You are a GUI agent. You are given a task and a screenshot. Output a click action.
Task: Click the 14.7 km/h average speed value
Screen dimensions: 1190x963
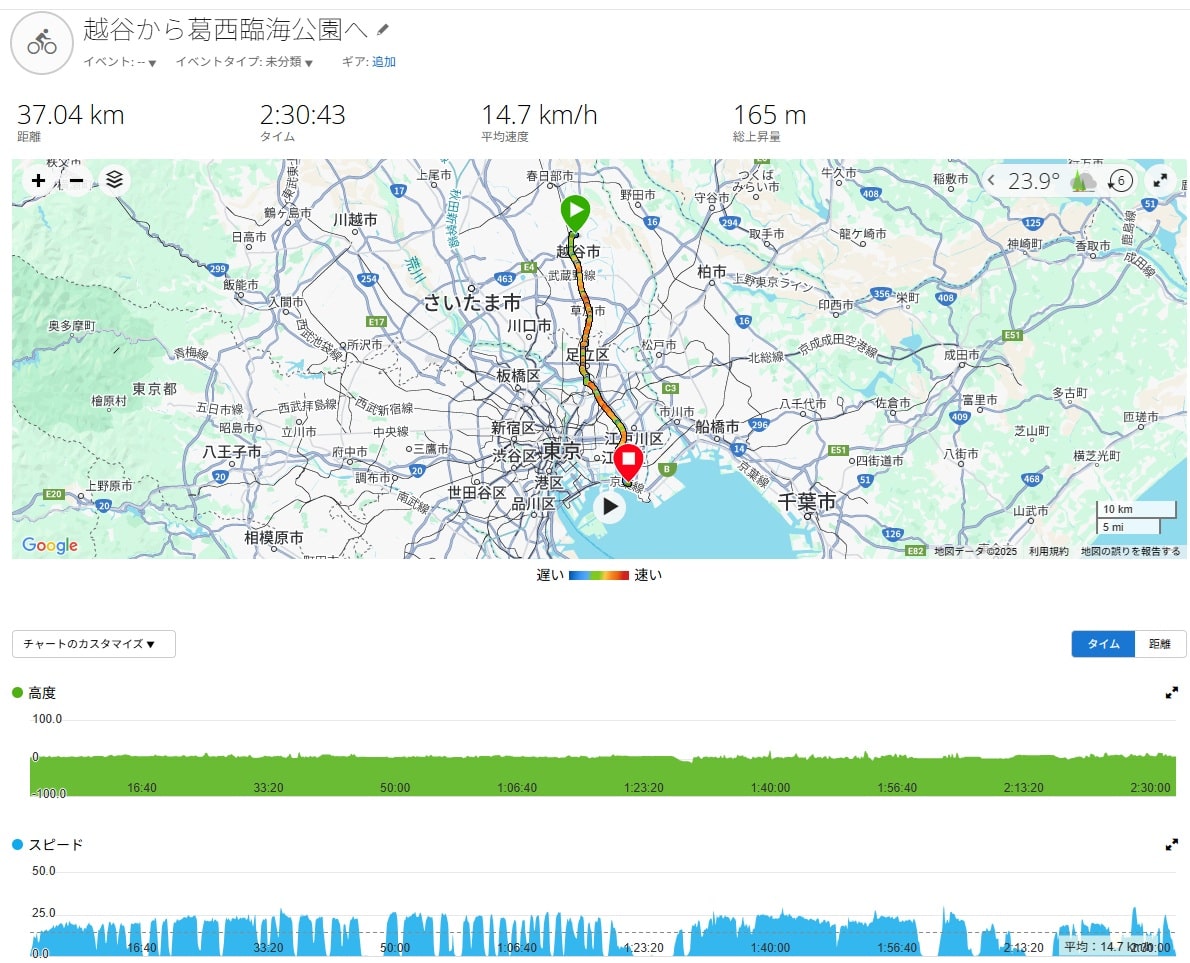click(x=540, y=115)
